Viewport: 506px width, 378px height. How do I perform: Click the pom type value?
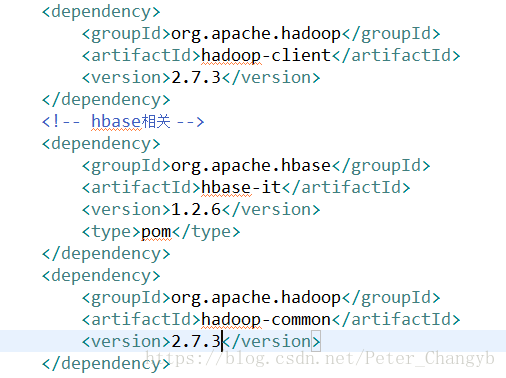[x=156, y=232]
